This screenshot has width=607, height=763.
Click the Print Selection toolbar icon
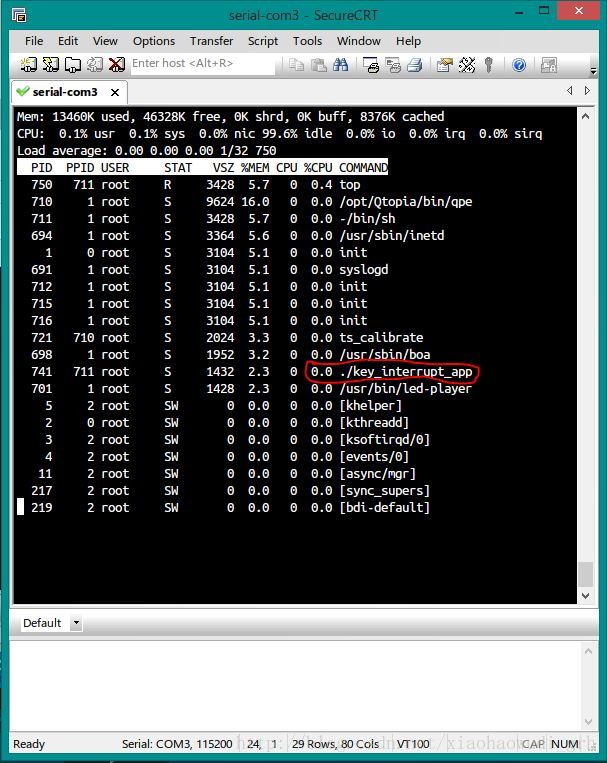click(392, 64)
